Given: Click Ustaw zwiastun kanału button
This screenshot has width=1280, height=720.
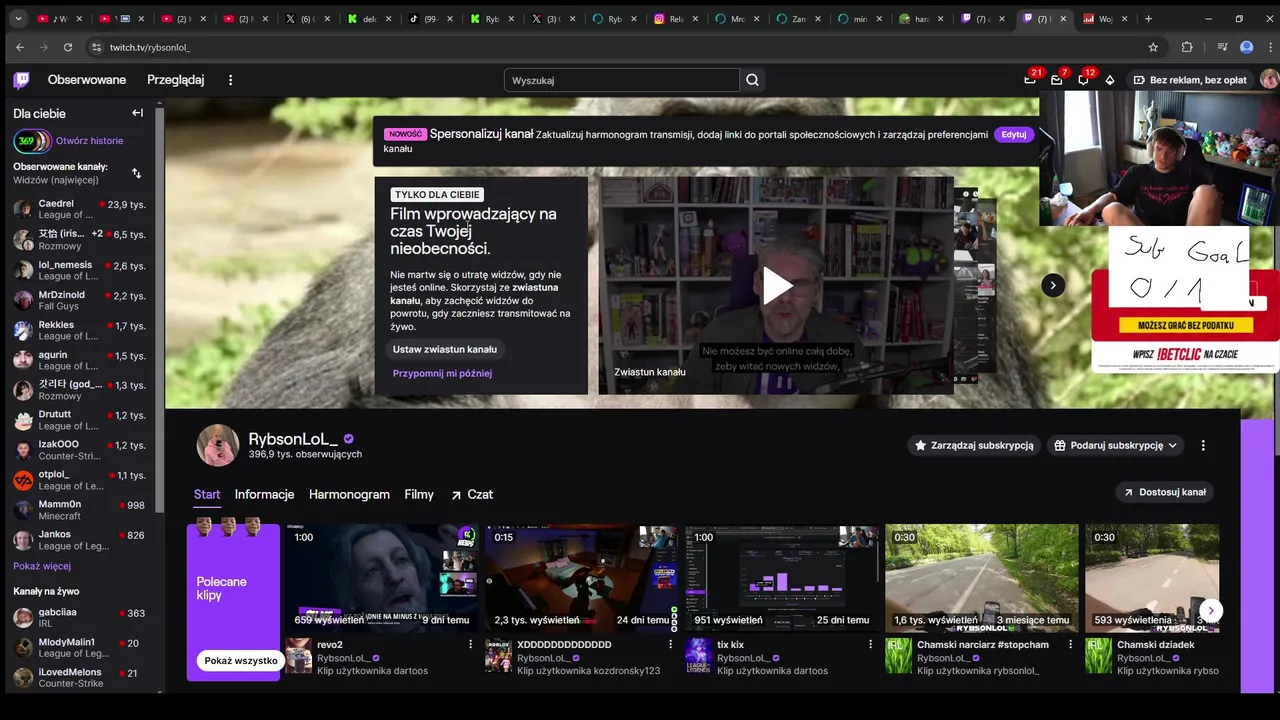Looking at the screenshot, I should [445, 349].
